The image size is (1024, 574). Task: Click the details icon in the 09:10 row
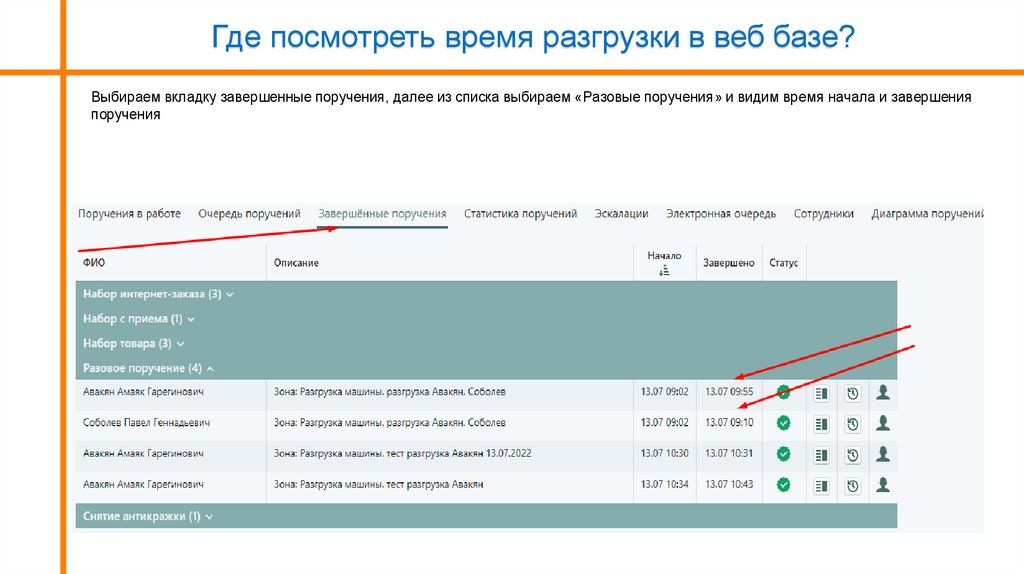coord(822,424)
